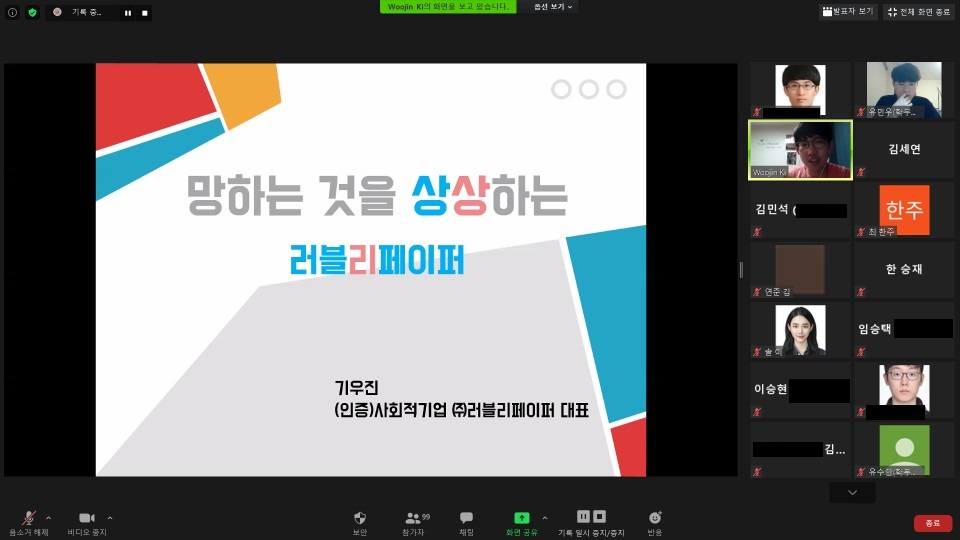
Task: Expand video options arrow beside camera
Action: (110, 518)
